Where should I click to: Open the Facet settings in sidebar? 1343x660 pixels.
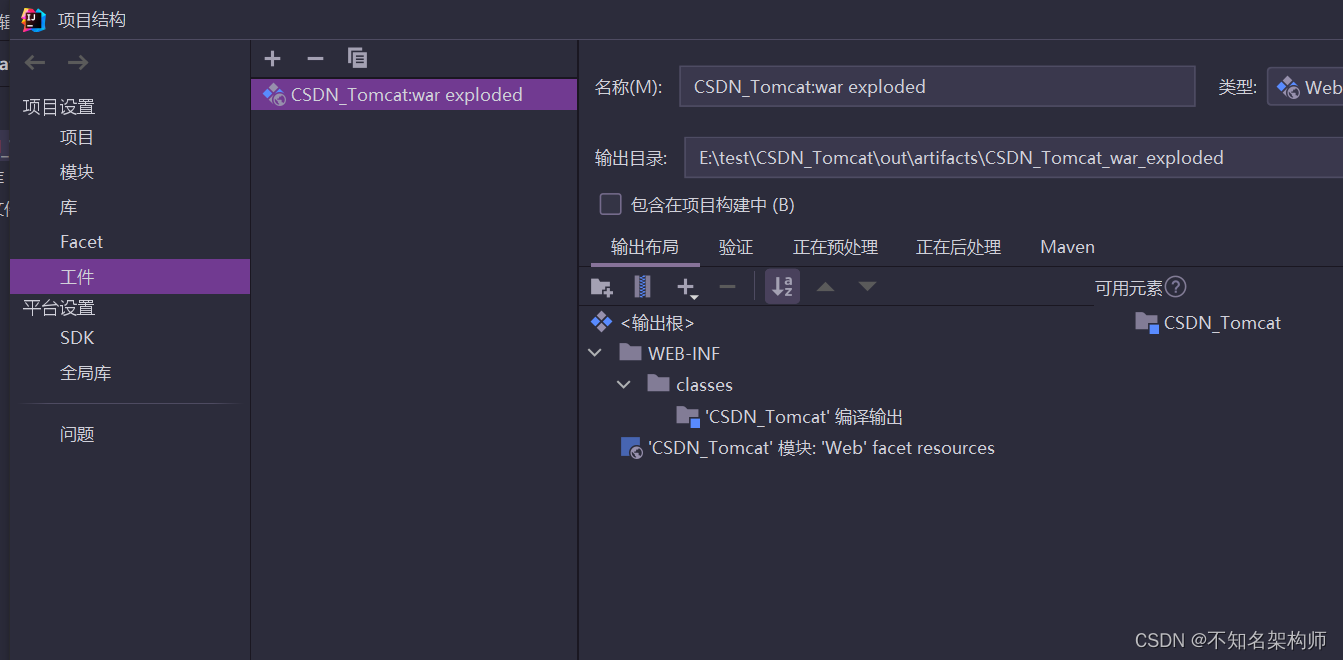81,241
